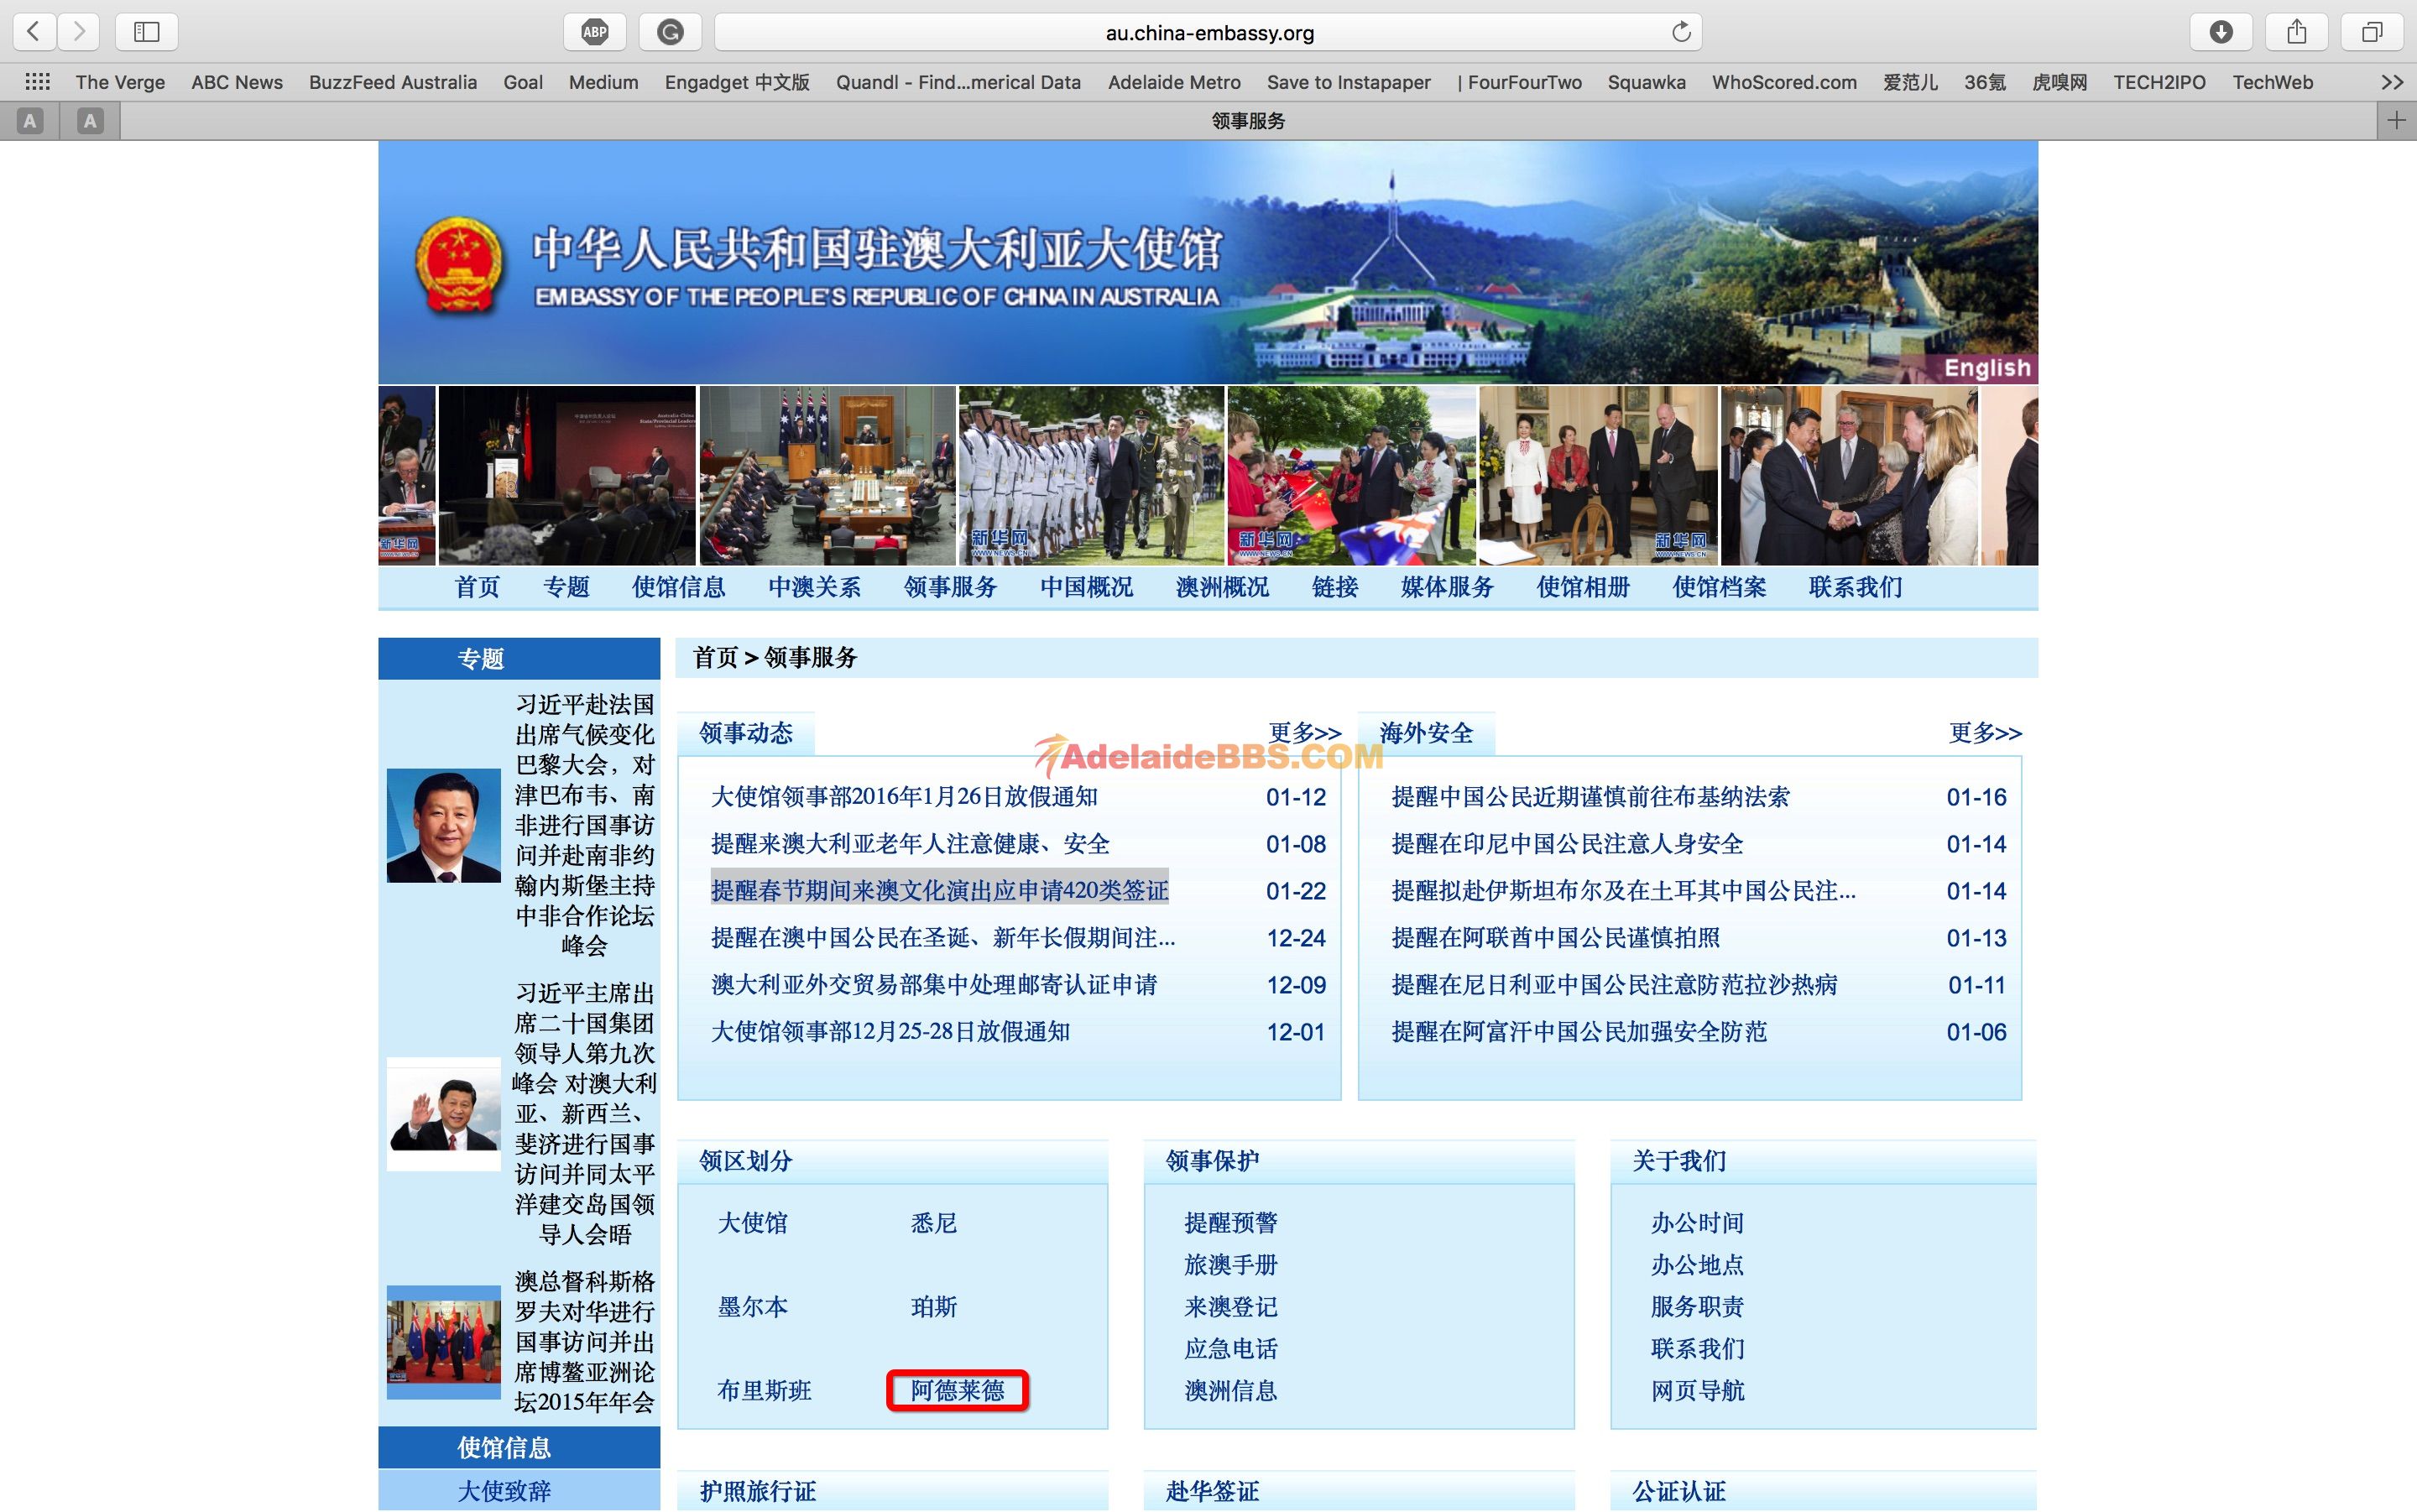Click the Grammarly extension icon
The height and width of the screenshot is (1512, 2417).
click(670, 32)
